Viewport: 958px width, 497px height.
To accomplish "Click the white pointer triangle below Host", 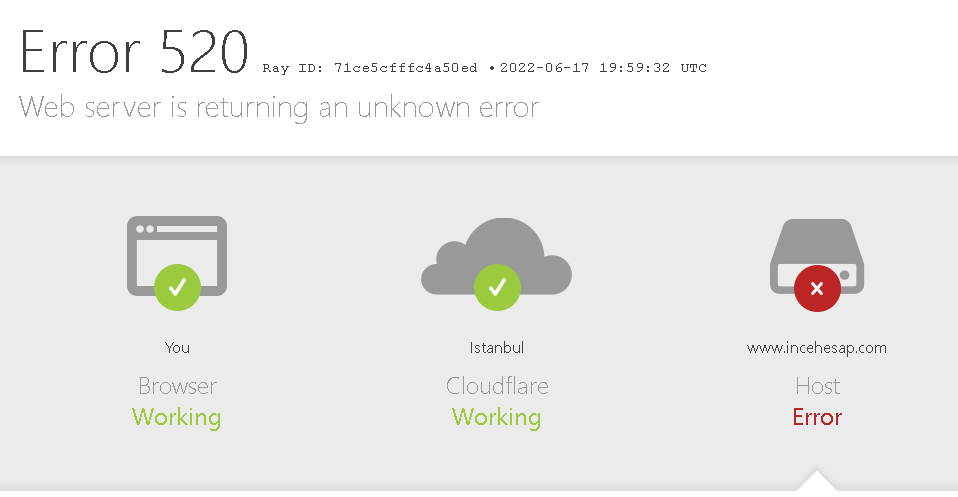I will click(x=817, y=480).
